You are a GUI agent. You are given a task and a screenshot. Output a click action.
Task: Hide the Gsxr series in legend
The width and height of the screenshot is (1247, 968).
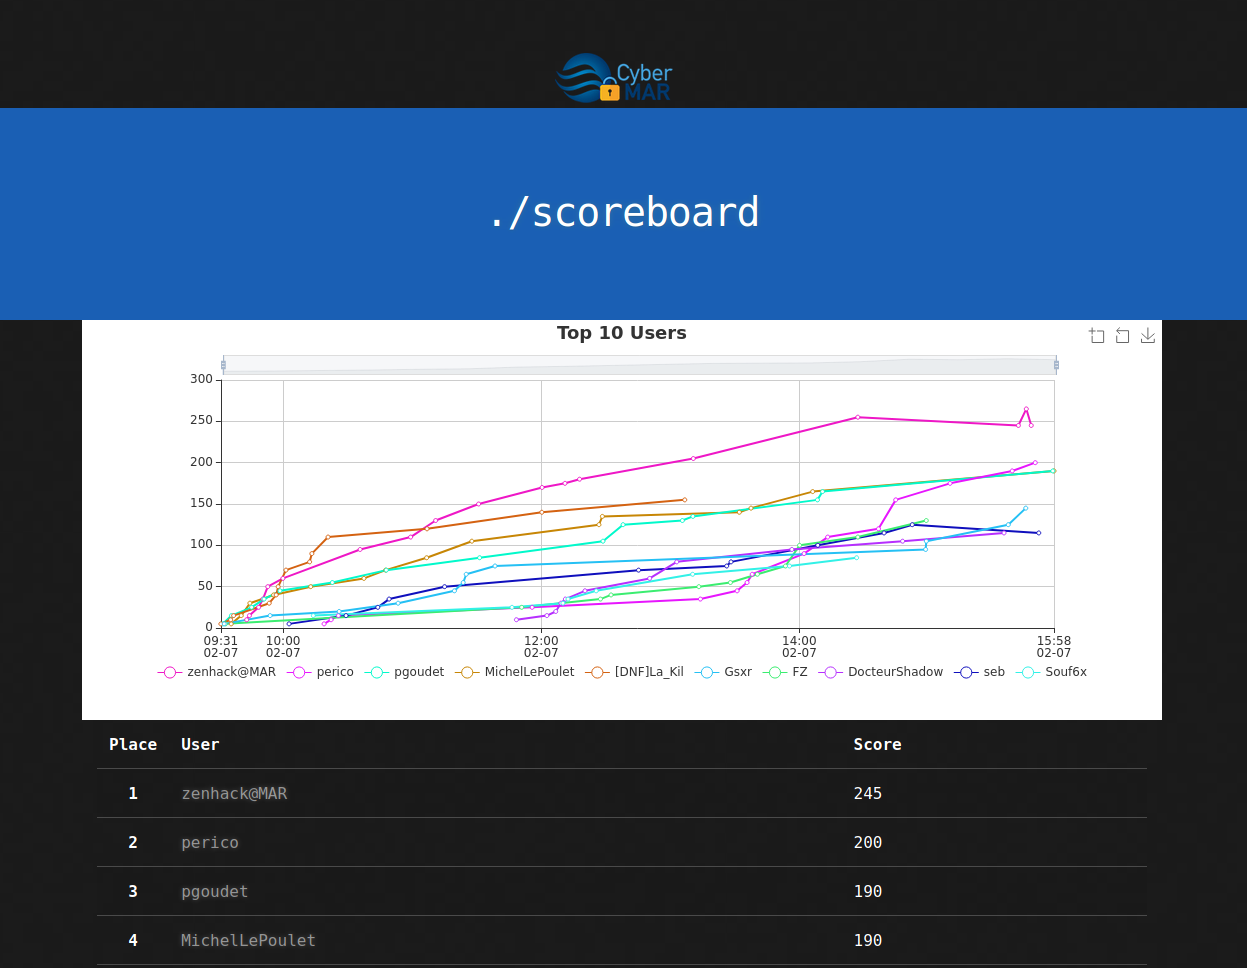coord(724,672)
